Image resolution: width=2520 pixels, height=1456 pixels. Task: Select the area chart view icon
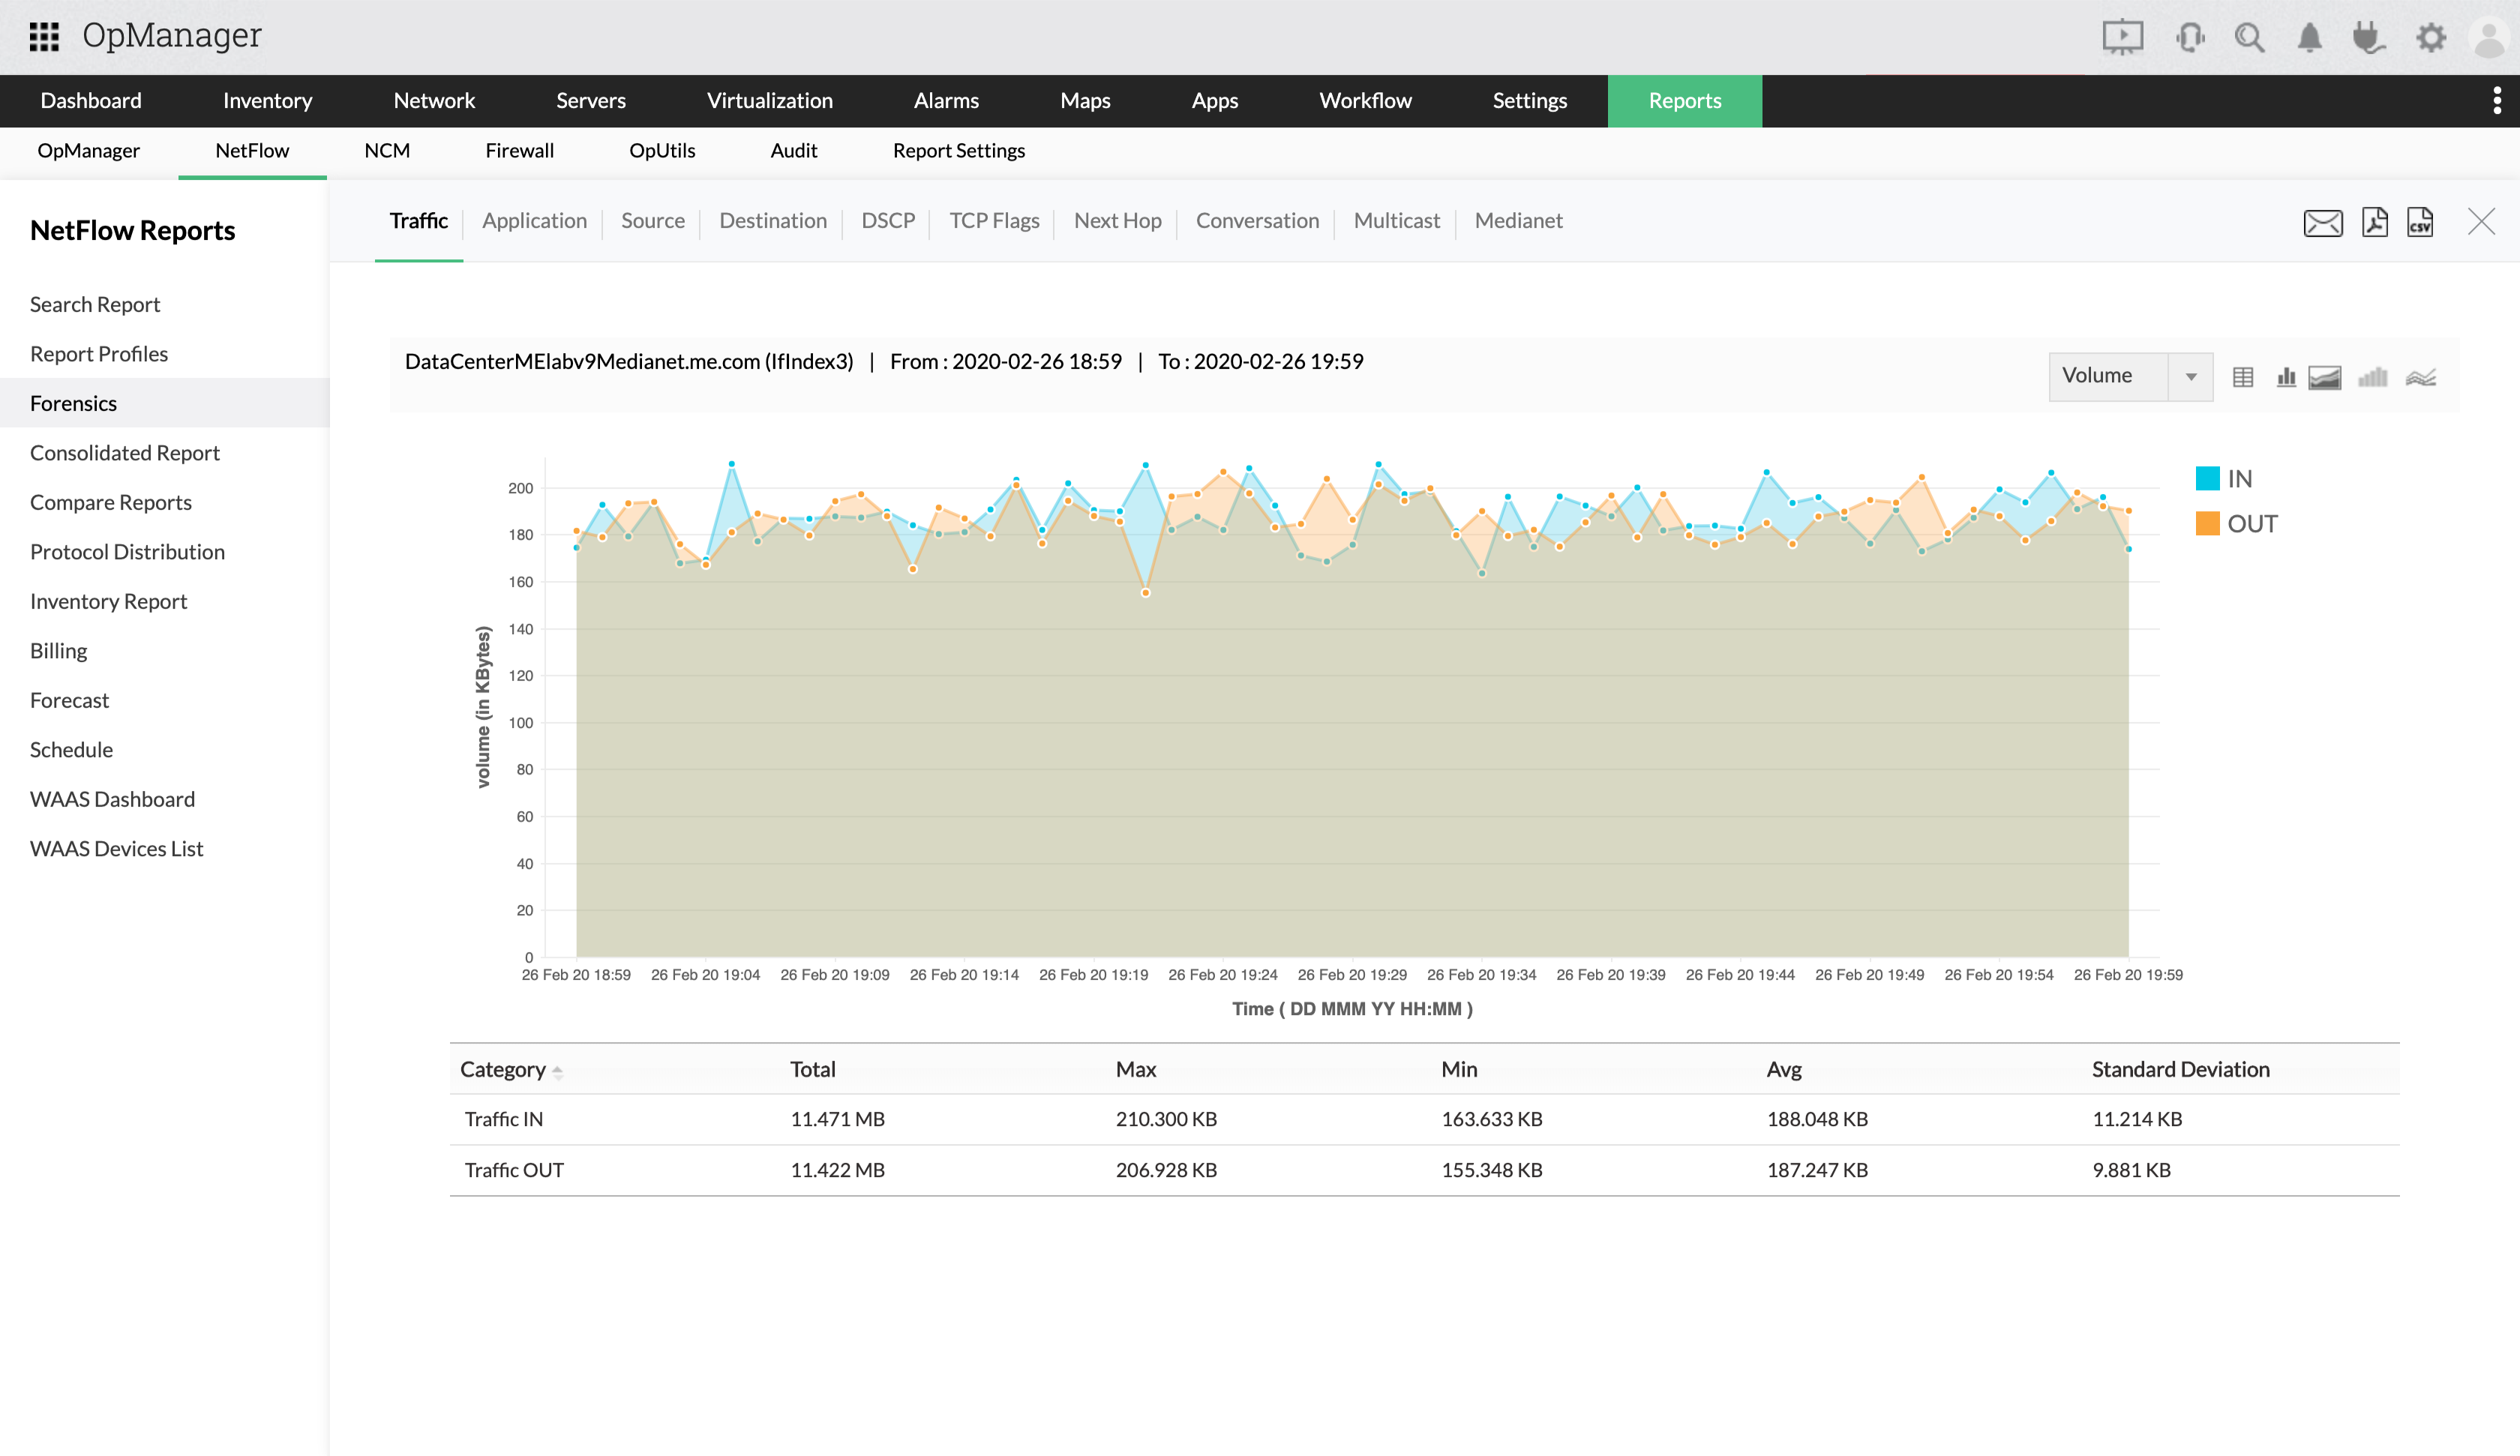[x=2324, y=377]
